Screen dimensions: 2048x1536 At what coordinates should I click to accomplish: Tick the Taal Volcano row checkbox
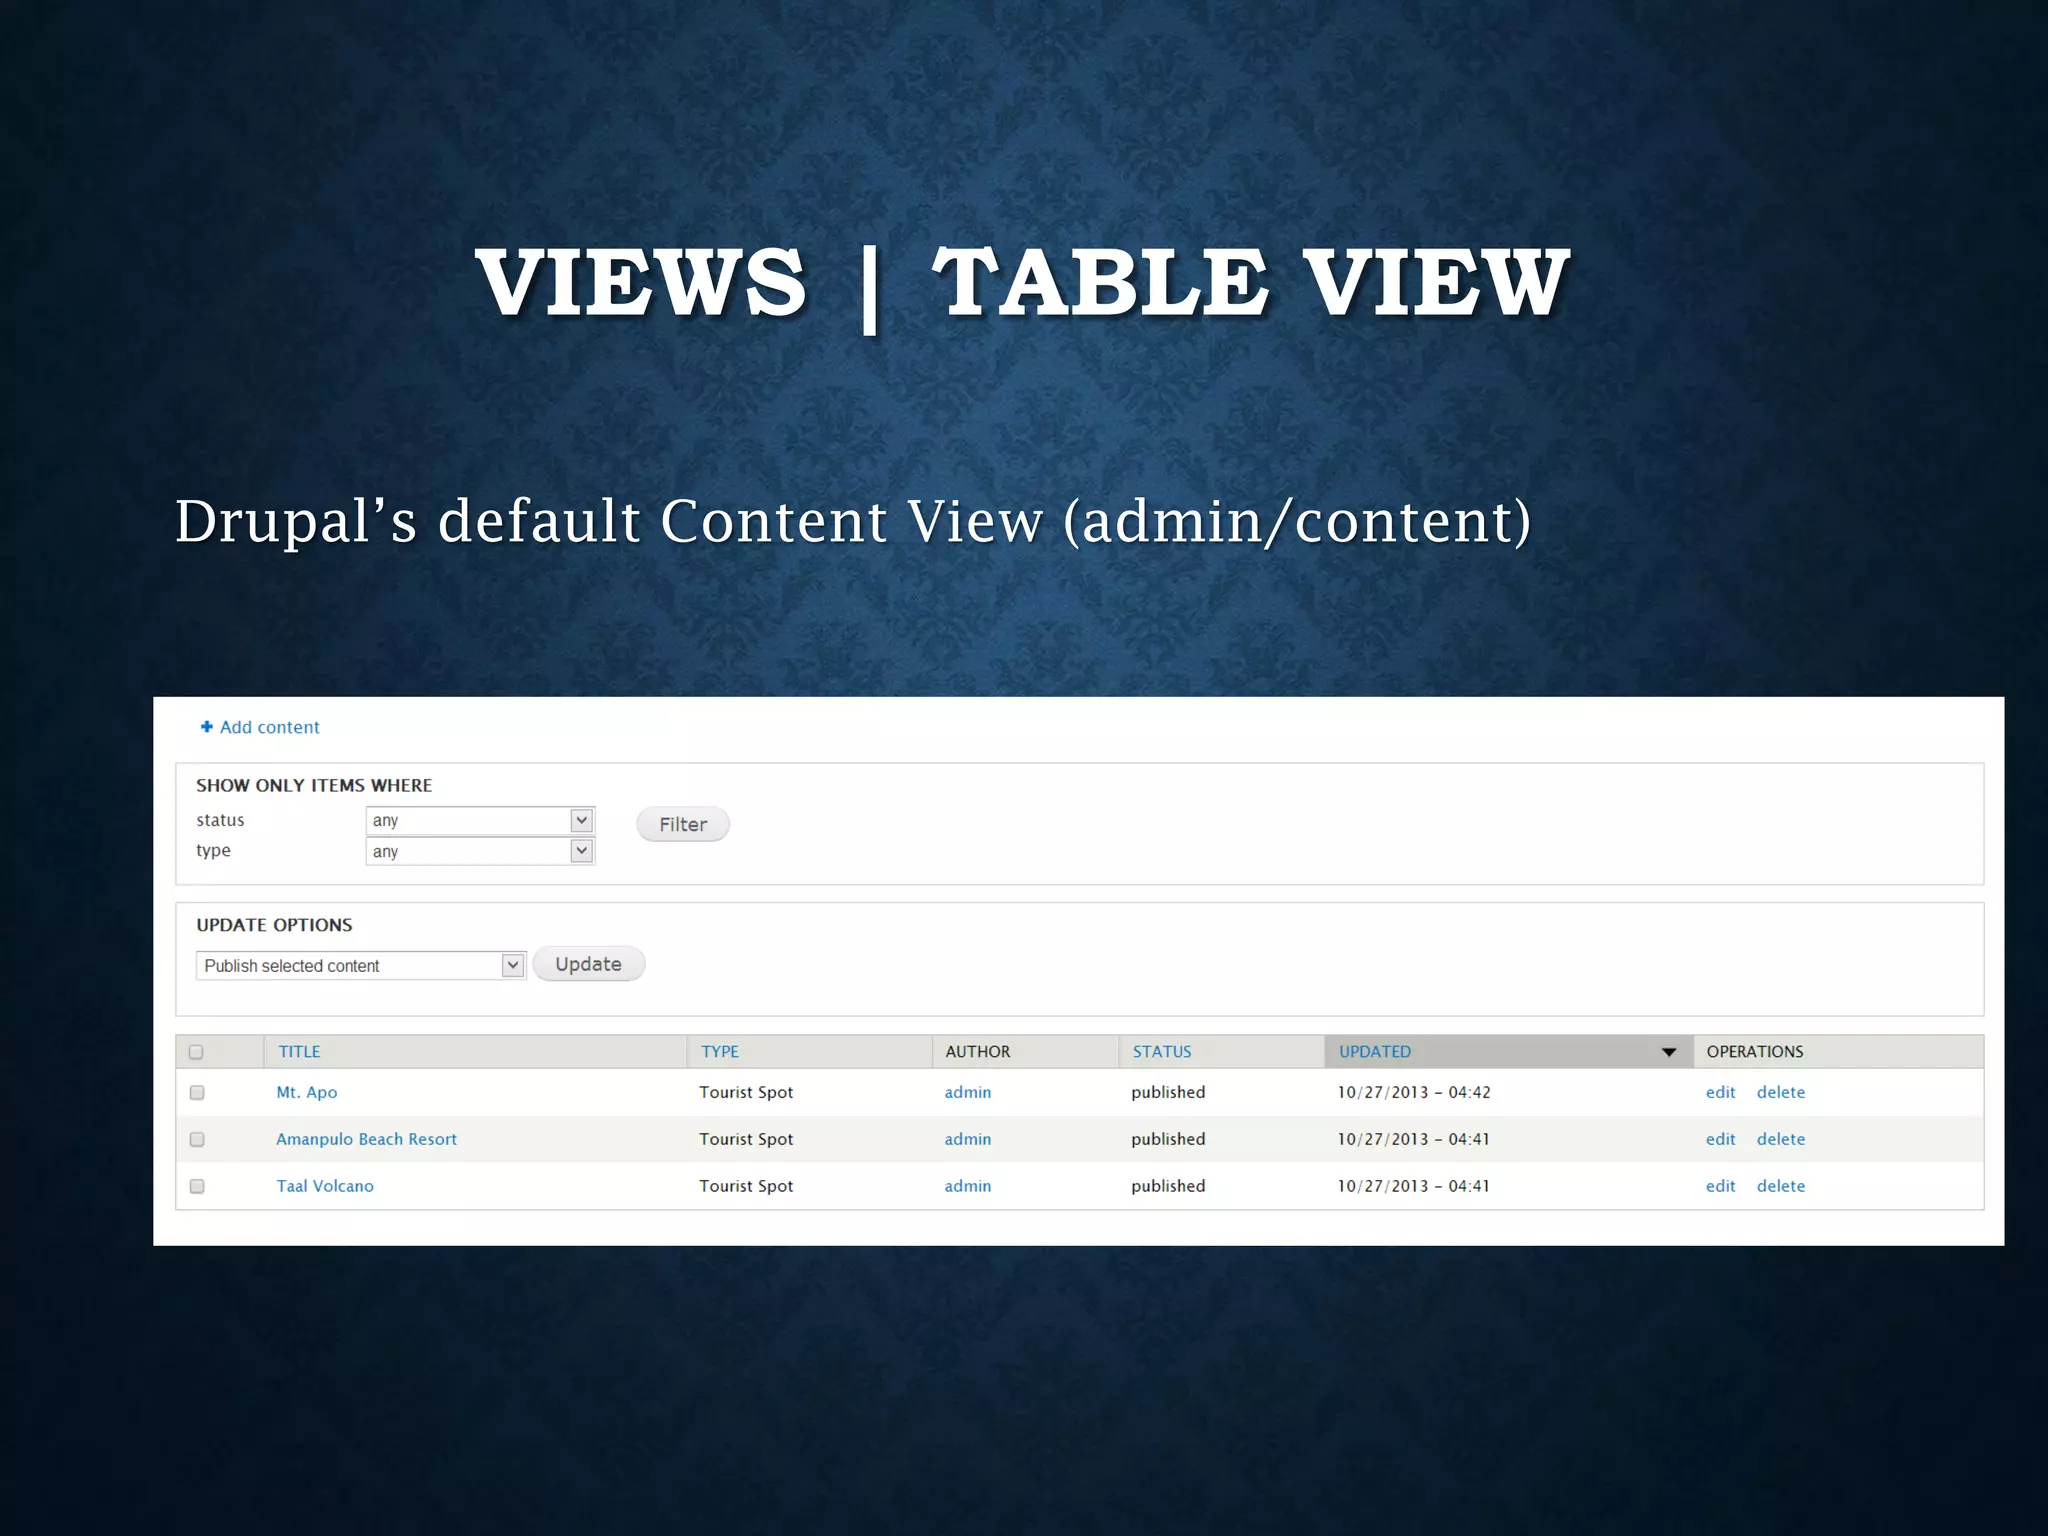click(197, 1186)
